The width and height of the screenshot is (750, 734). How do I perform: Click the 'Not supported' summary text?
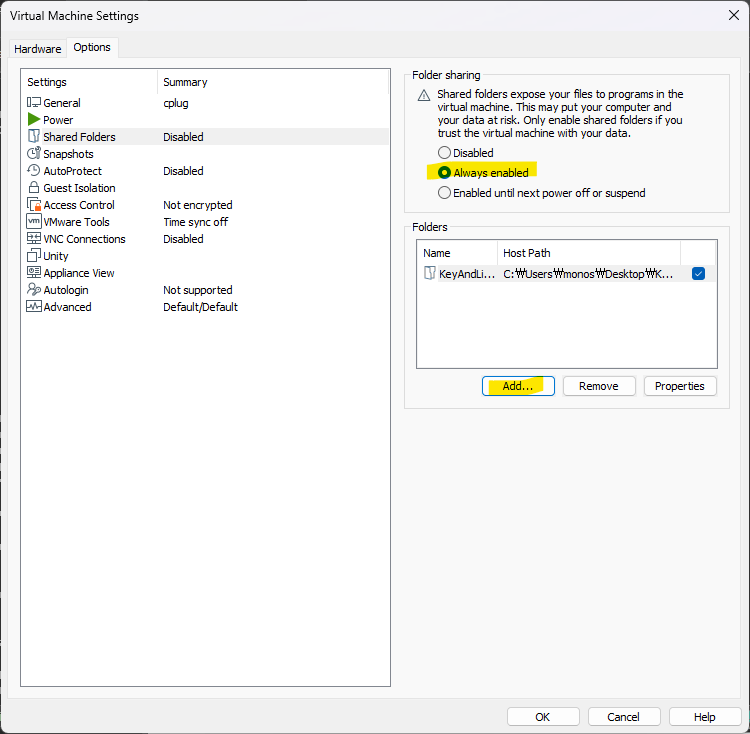(x=198, y=290)
